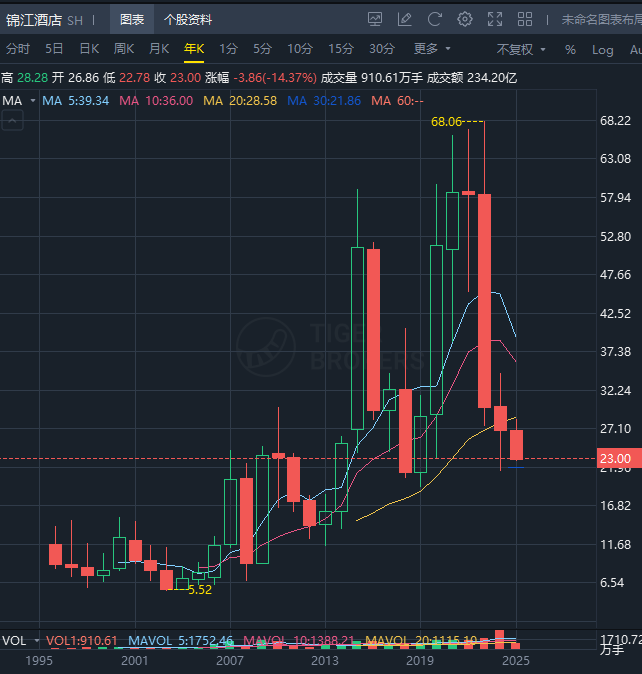Click the MA 60 indicator label
This screenshot has width=642, height=674.
coord(397,101)
